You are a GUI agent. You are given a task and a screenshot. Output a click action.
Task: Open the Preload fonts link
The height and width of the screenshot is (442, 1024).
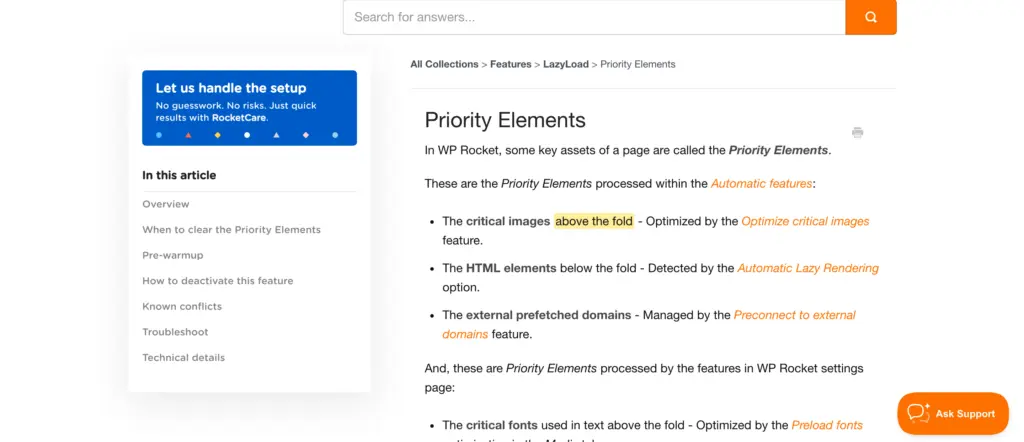(827, 425)
